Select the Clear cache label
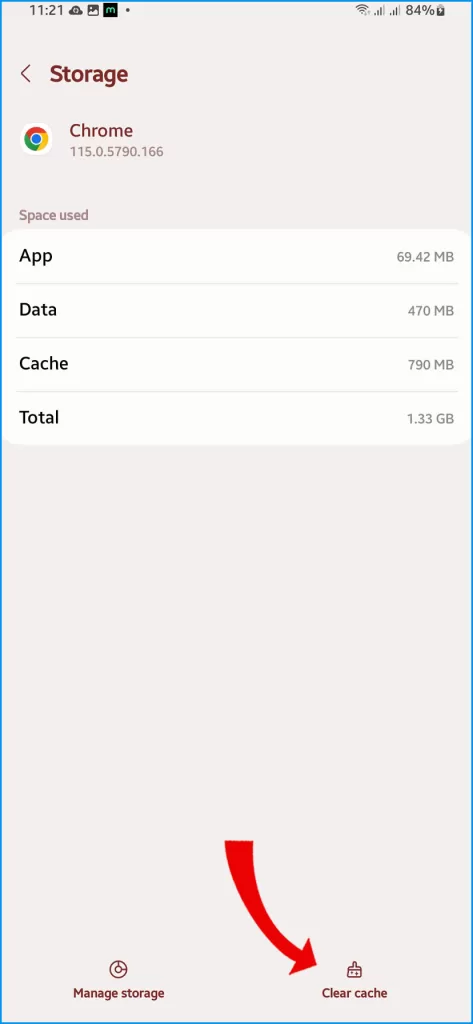473x1024 pixels. pyautogui.click(x=354, y=993)
